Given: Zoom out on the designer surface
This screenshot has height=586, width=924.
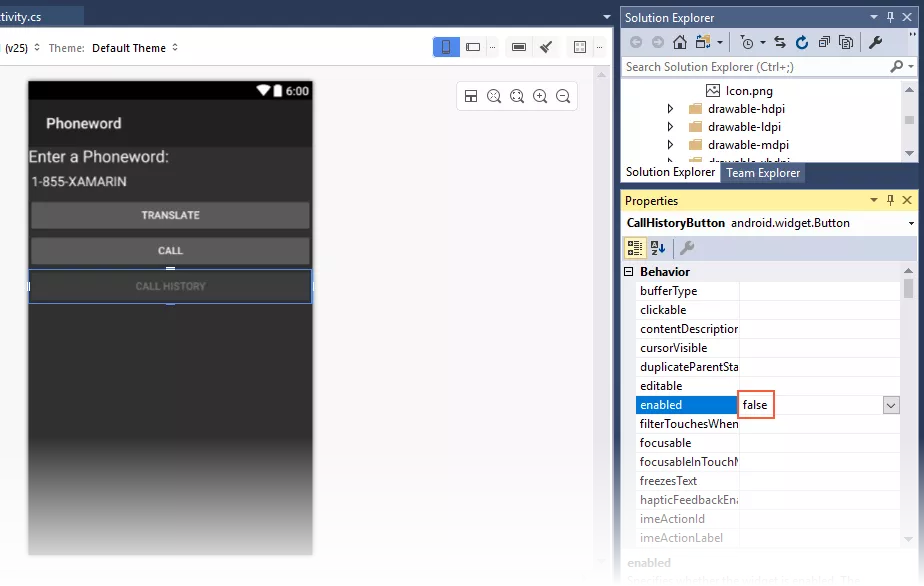Looking at the screenshot, I should [563, 96].
